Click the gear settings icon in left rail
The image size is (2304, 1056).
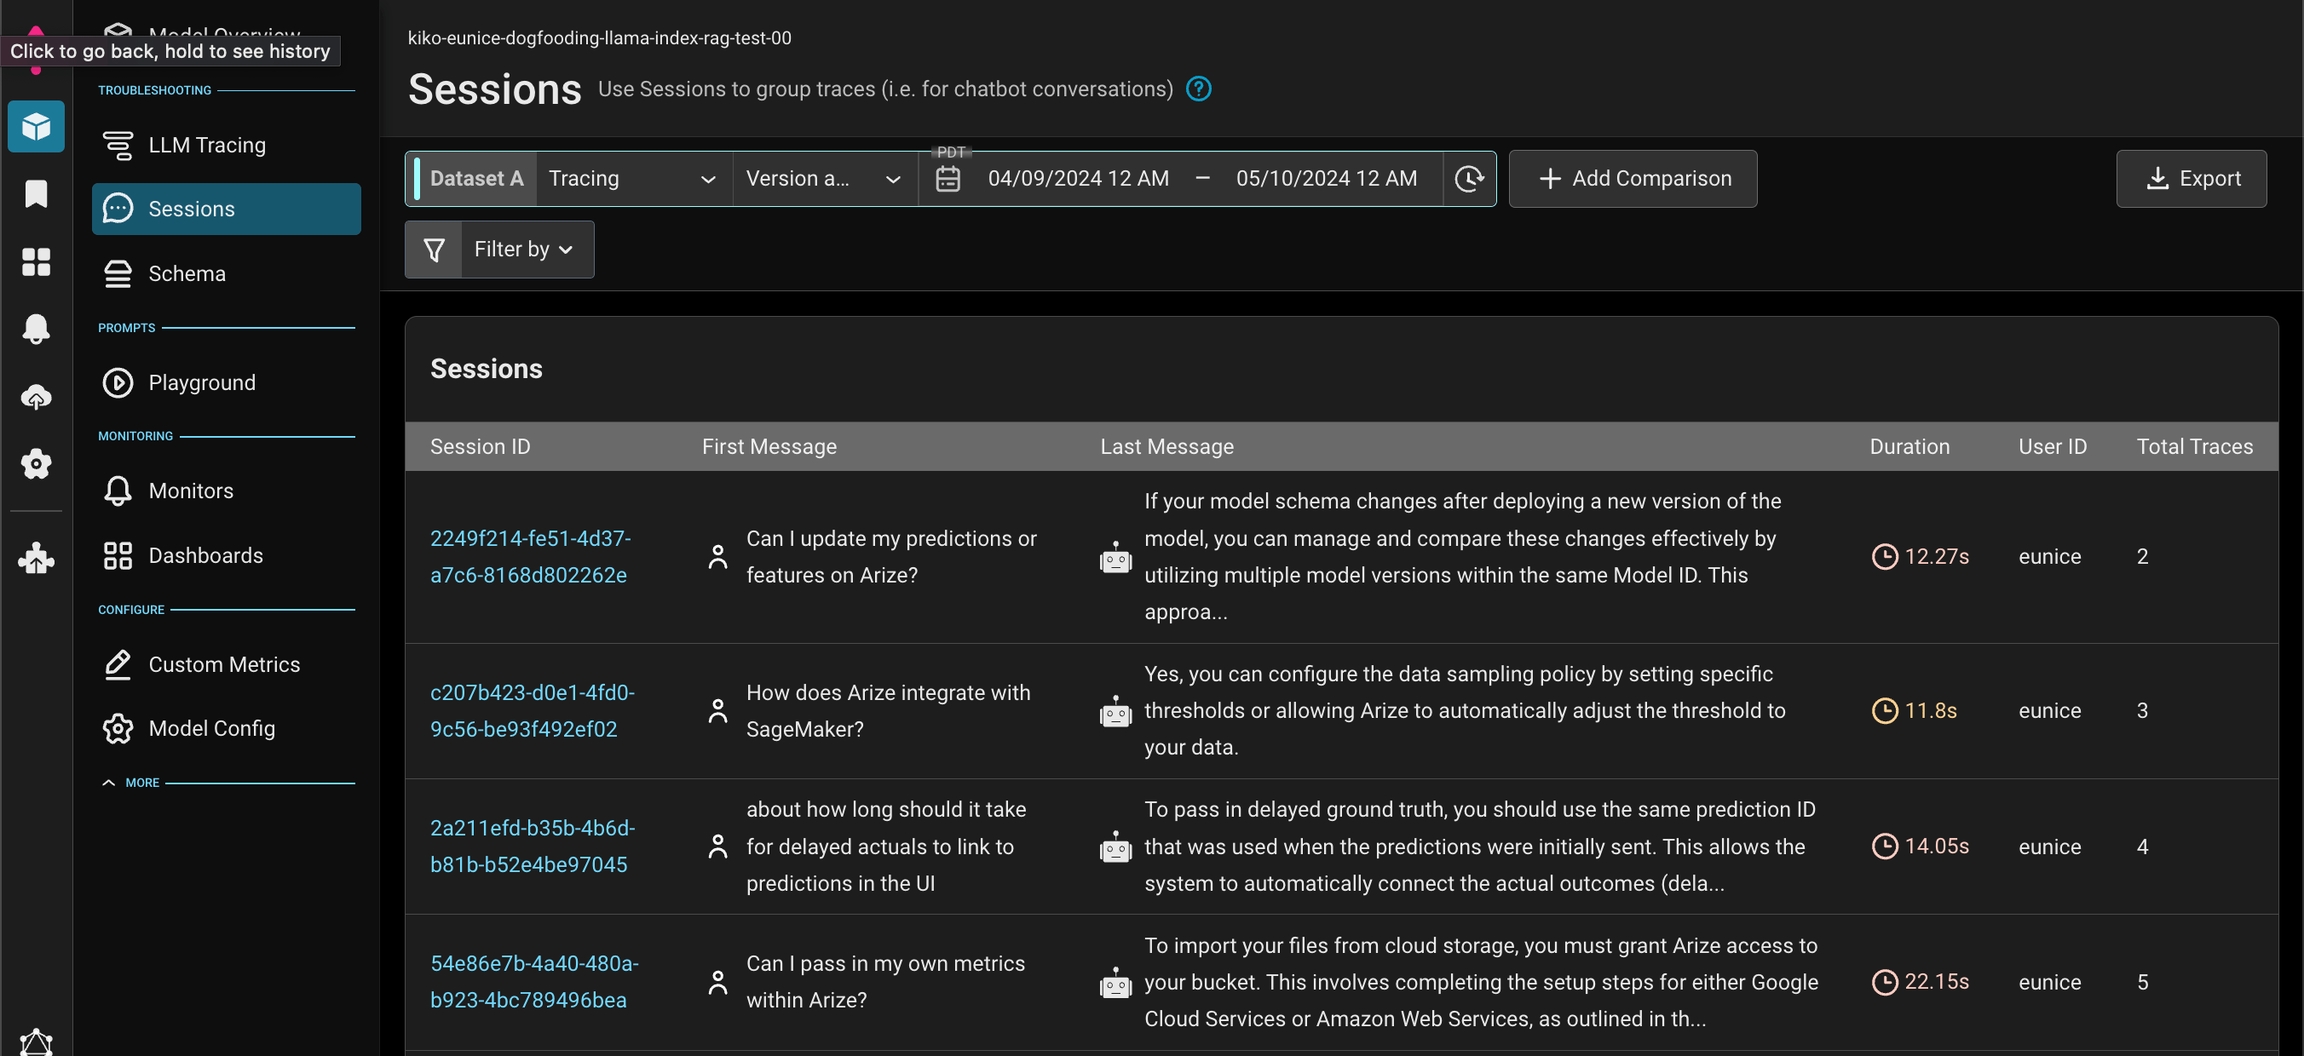[x=36, y=464]
